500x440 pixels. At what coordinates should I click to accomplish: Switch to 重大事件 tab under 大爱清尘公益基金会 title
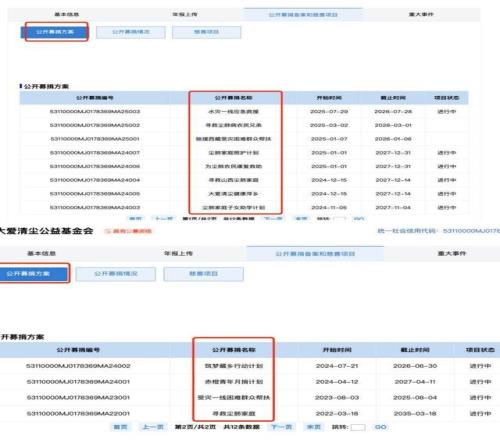[452, 254]
